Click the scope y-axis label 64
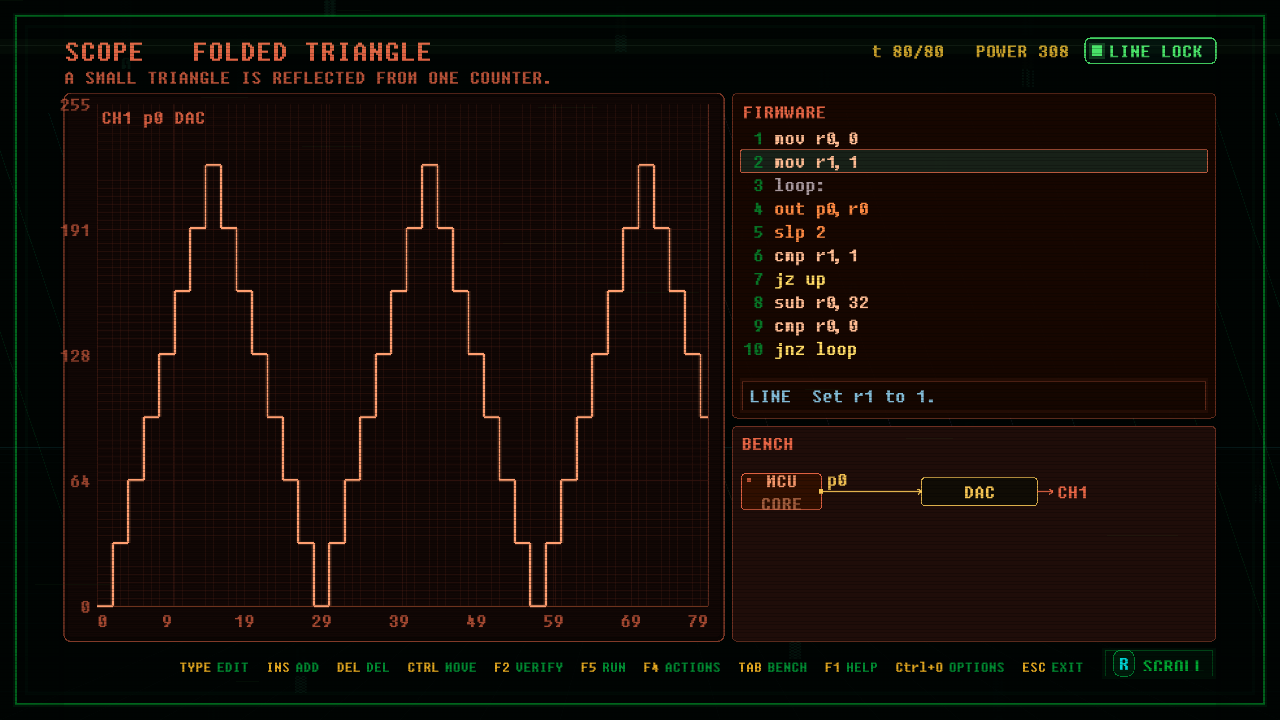This screenshot has height=720, width=1280. (80, 481)
